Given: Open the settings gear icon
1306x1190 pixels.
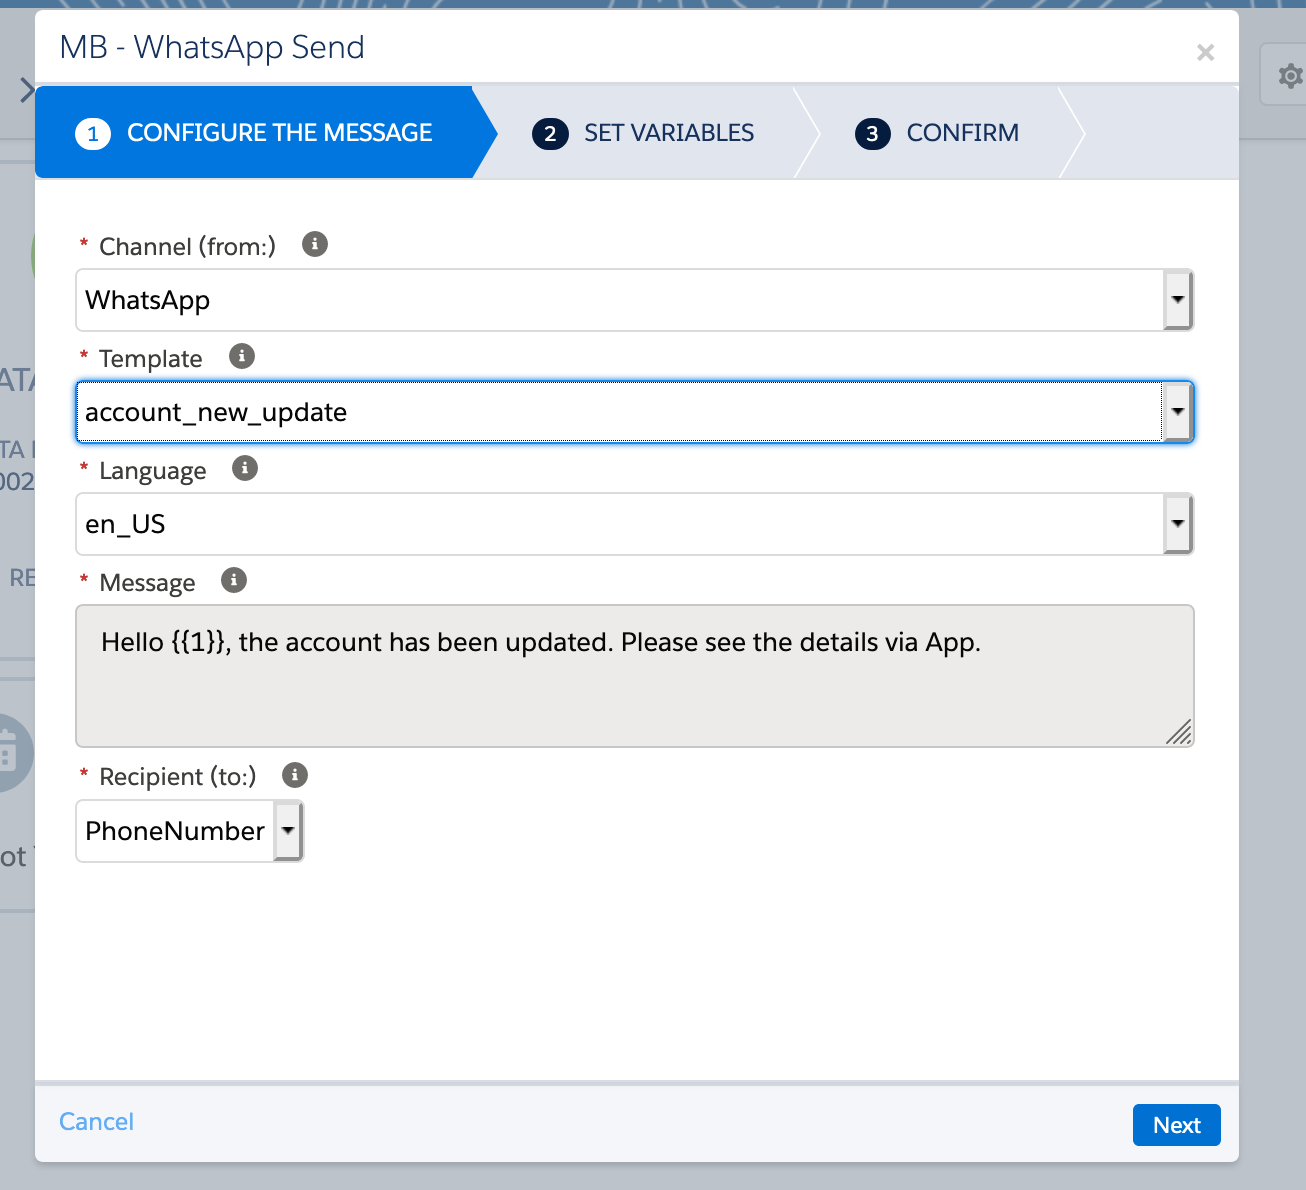Looking at the screenshot, I should tap(1290, 76).
